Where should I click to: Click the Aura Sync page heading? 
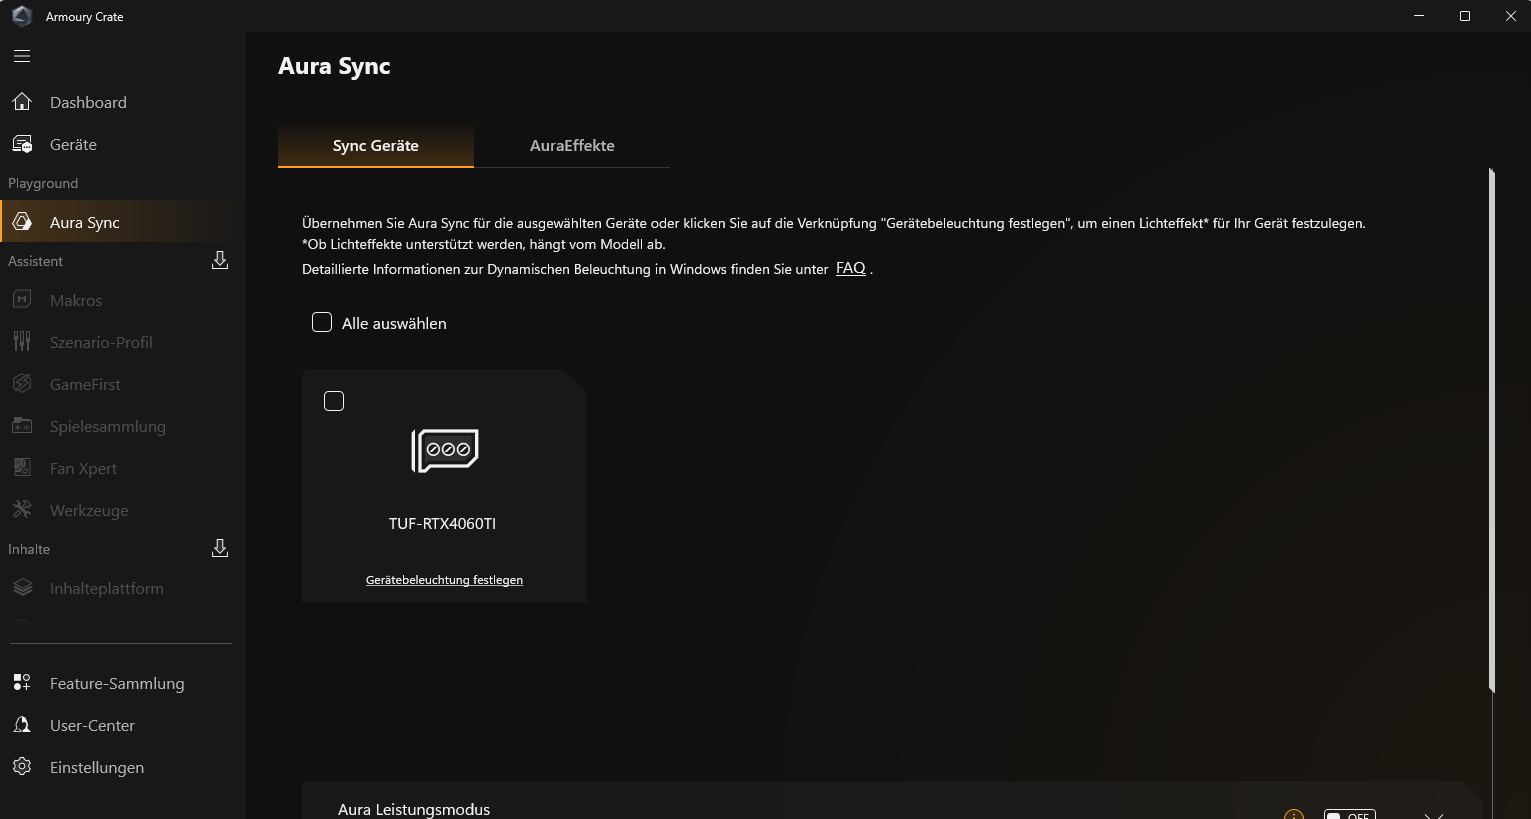[x=334, y=66]
